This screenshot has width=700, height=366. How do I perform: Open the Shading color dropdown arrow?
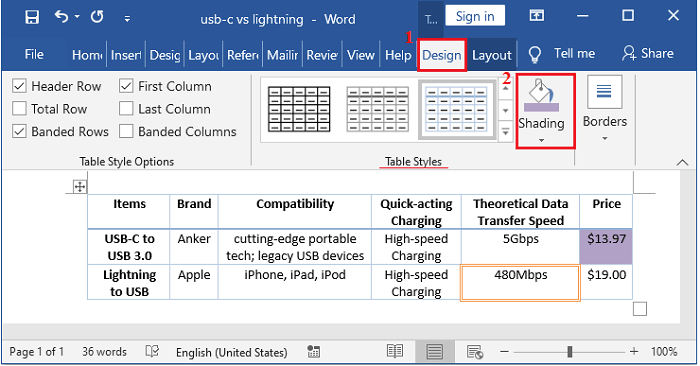point(541,140)
